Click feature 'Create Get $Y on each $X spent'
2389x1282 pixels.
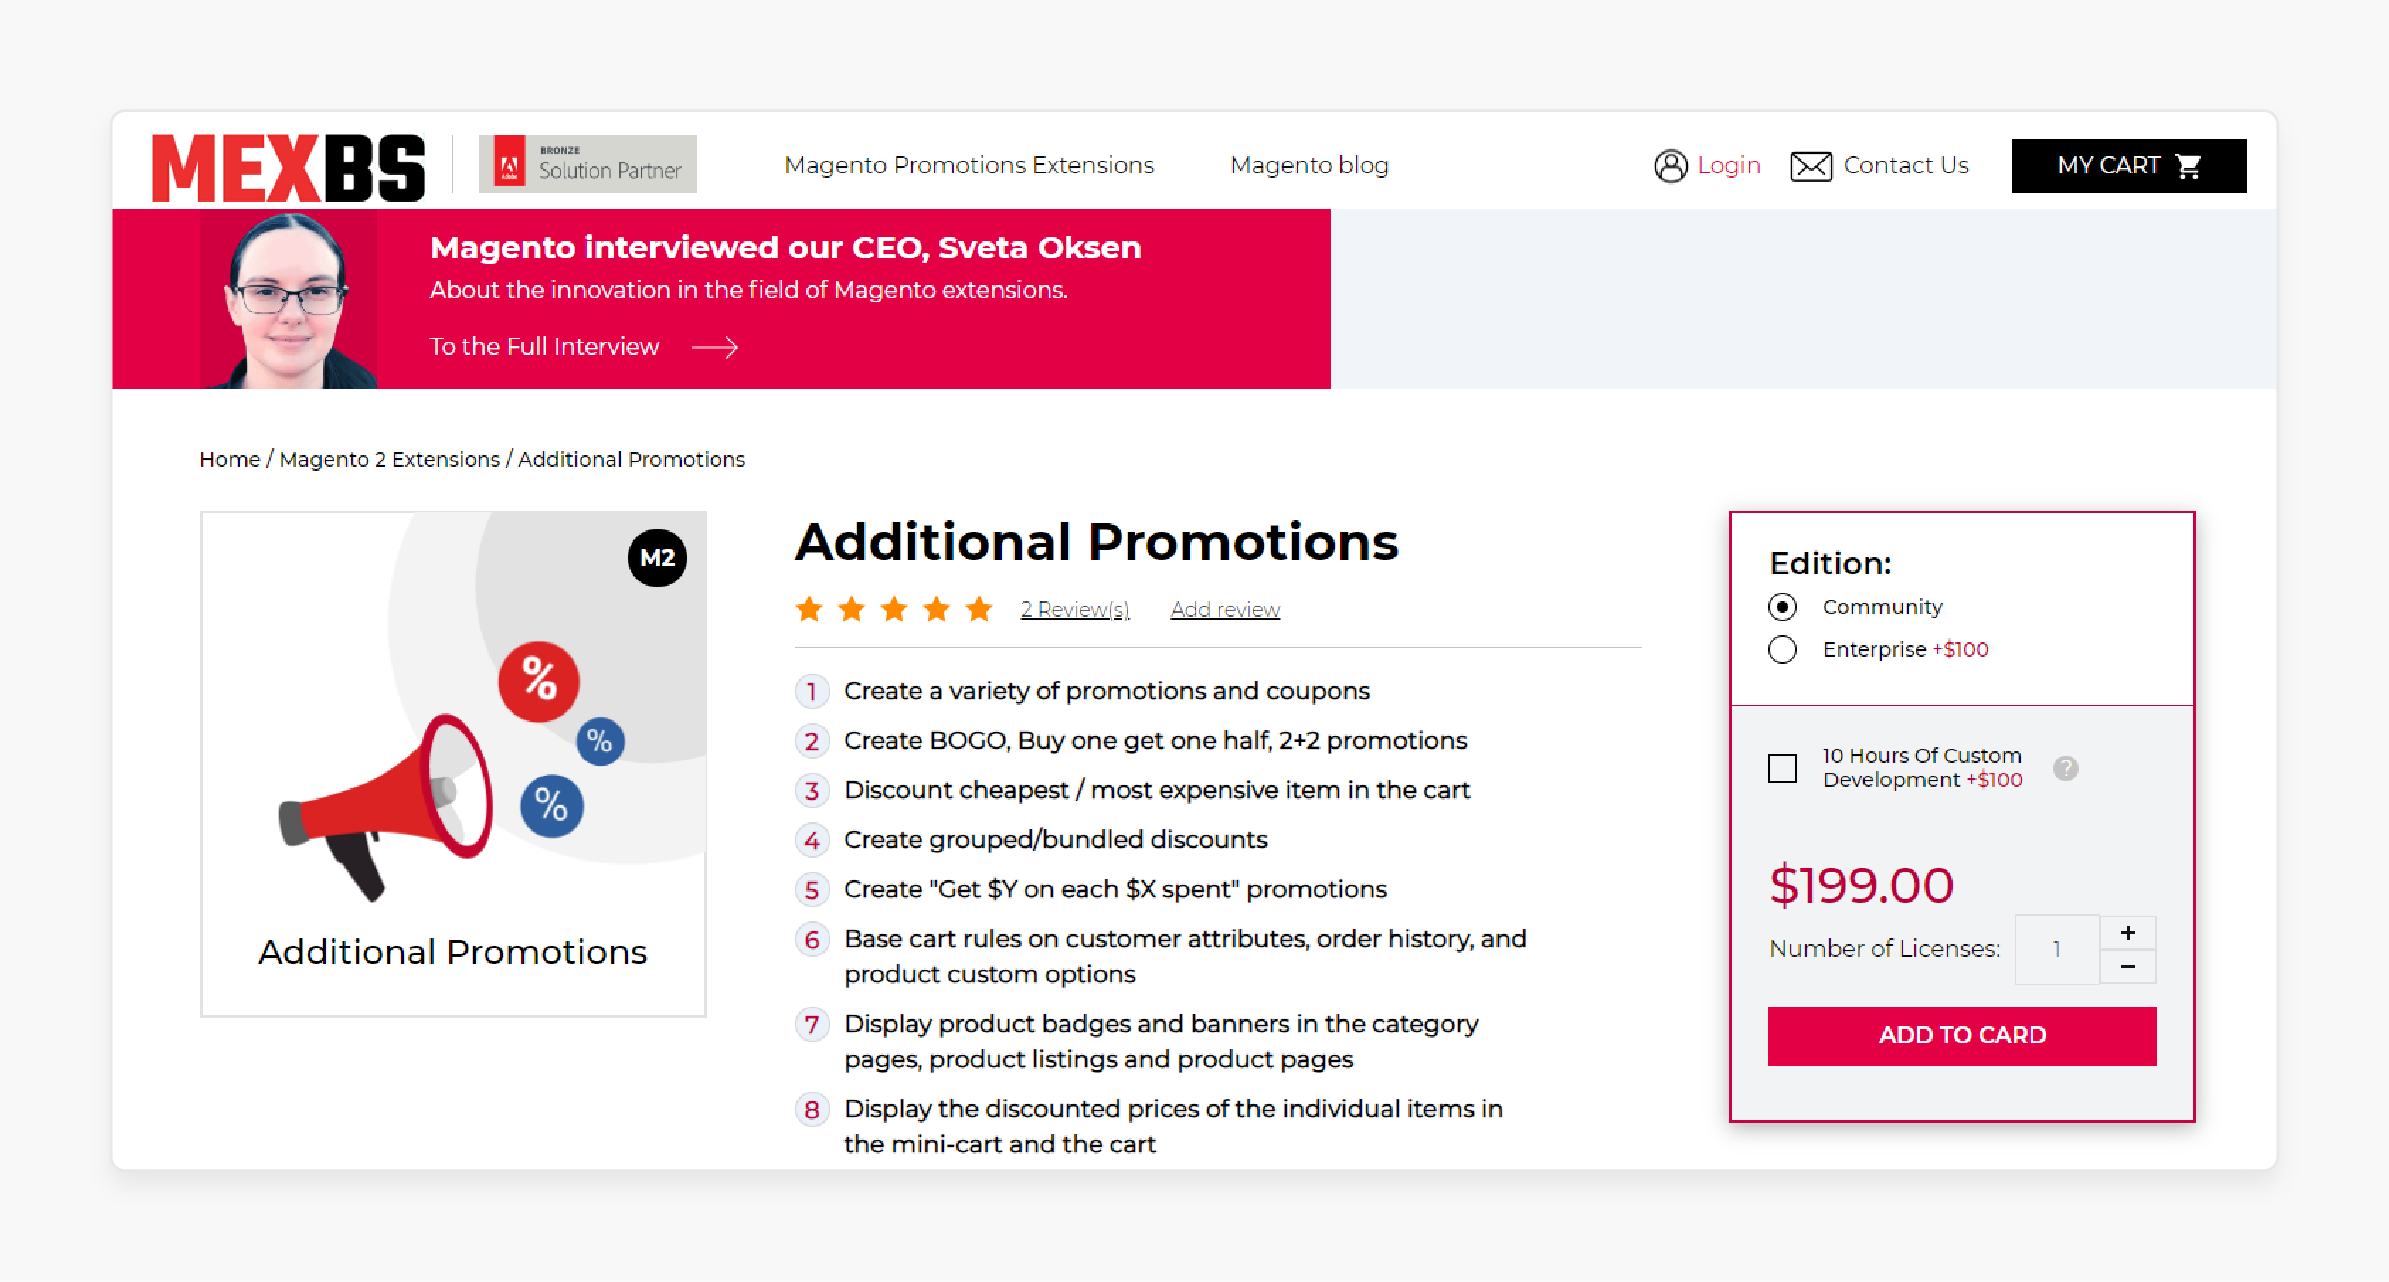tap(1115, 890)
